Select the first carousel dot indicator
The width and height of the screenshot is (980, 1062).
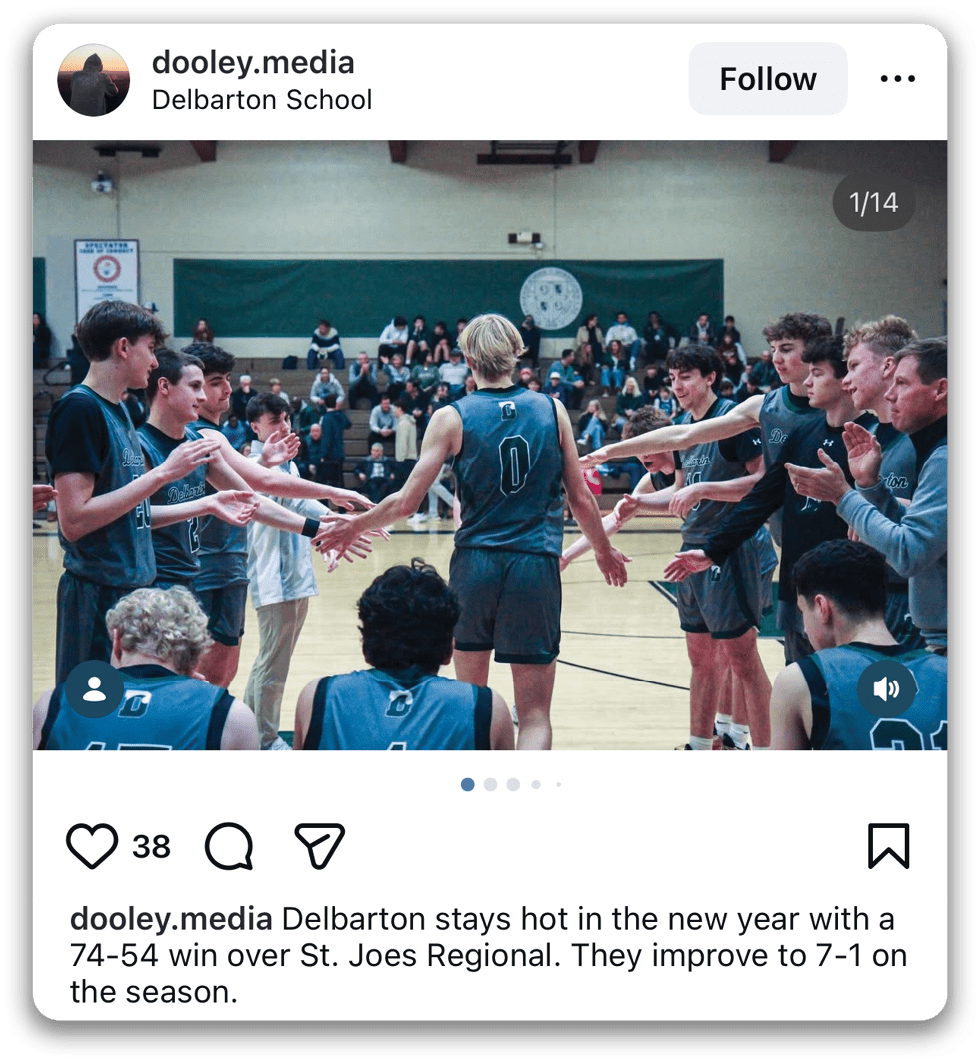tap(467, 784)
